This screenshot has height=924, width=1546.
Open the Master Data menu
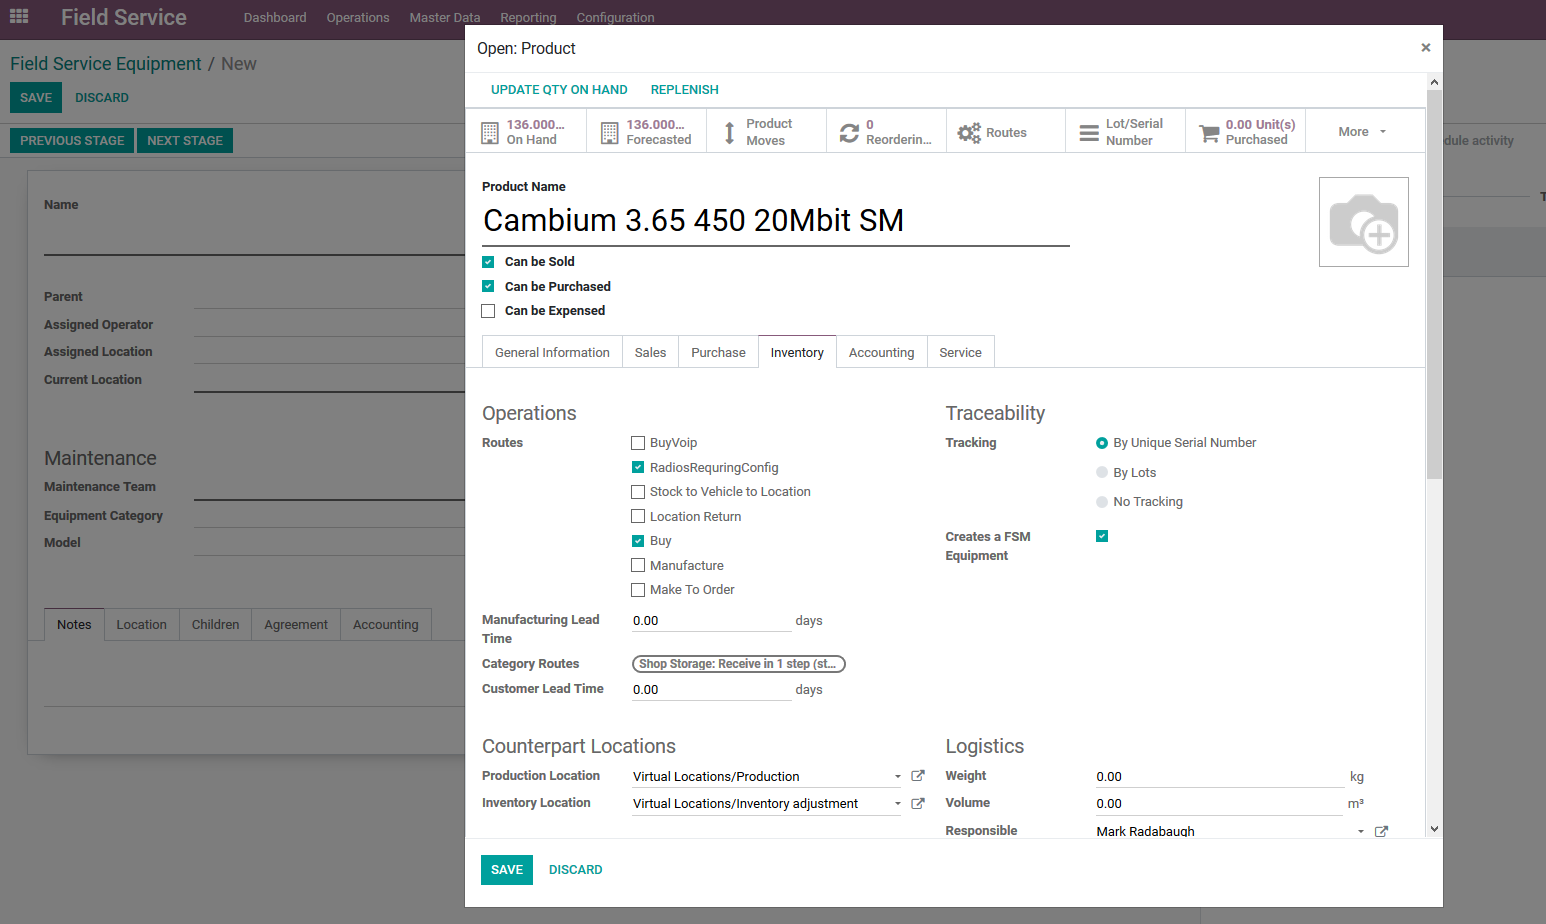[444, 17]
